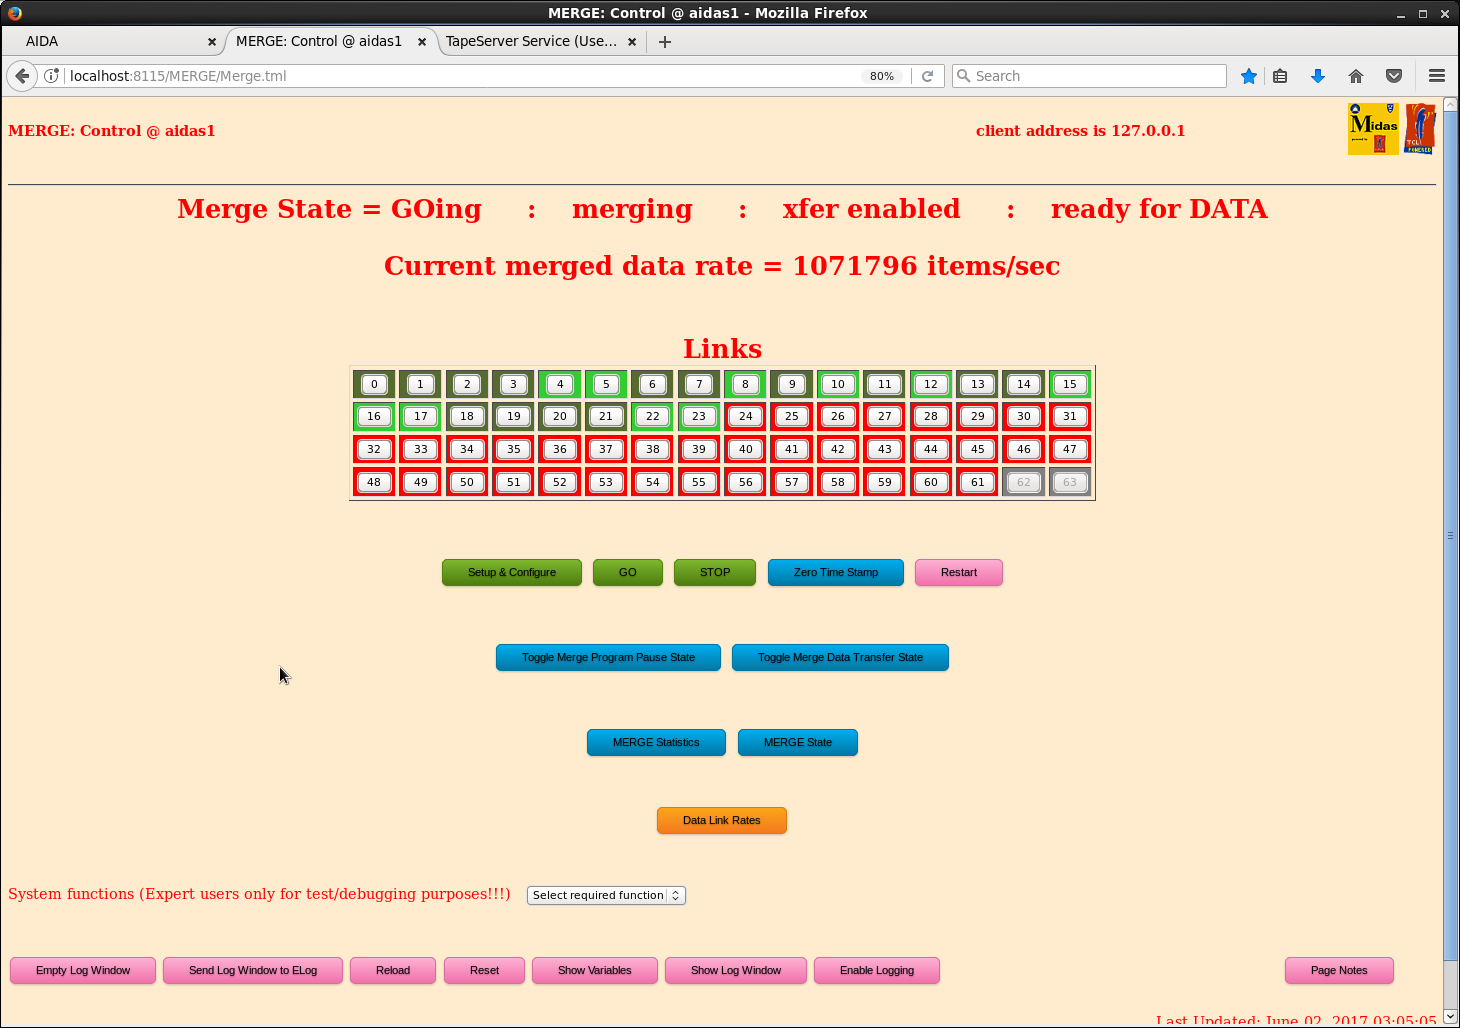1460x1028 pixels.
Task: Go to Firefox home page icon
Action: coord(1356,76)
